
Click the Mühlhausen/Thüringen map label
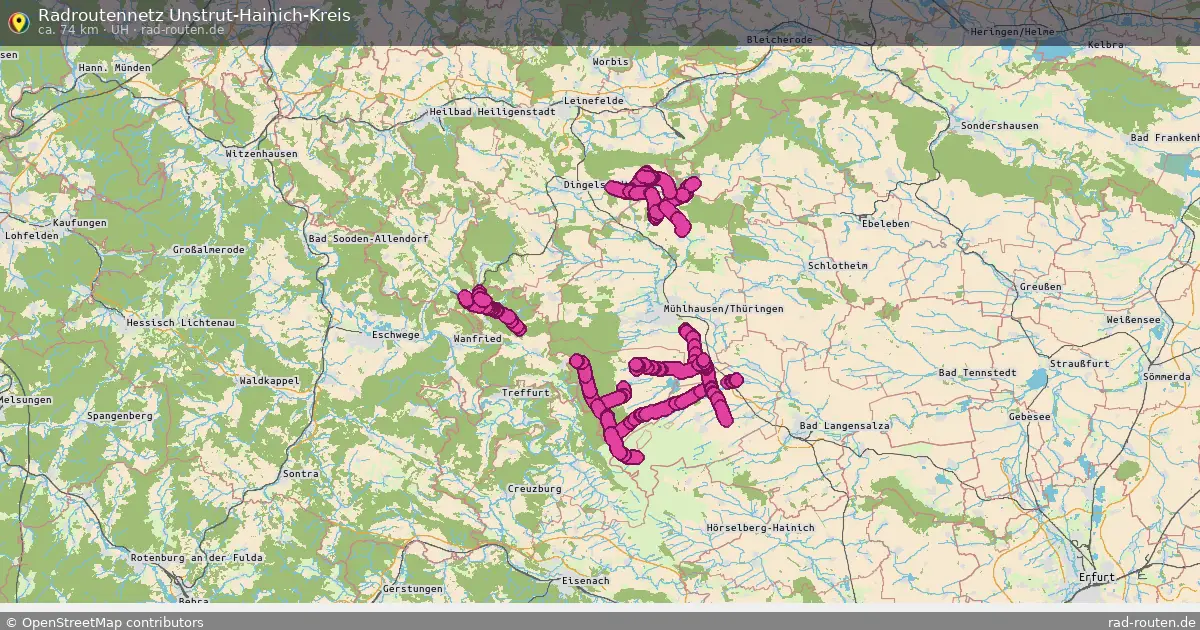pos(723,309)
